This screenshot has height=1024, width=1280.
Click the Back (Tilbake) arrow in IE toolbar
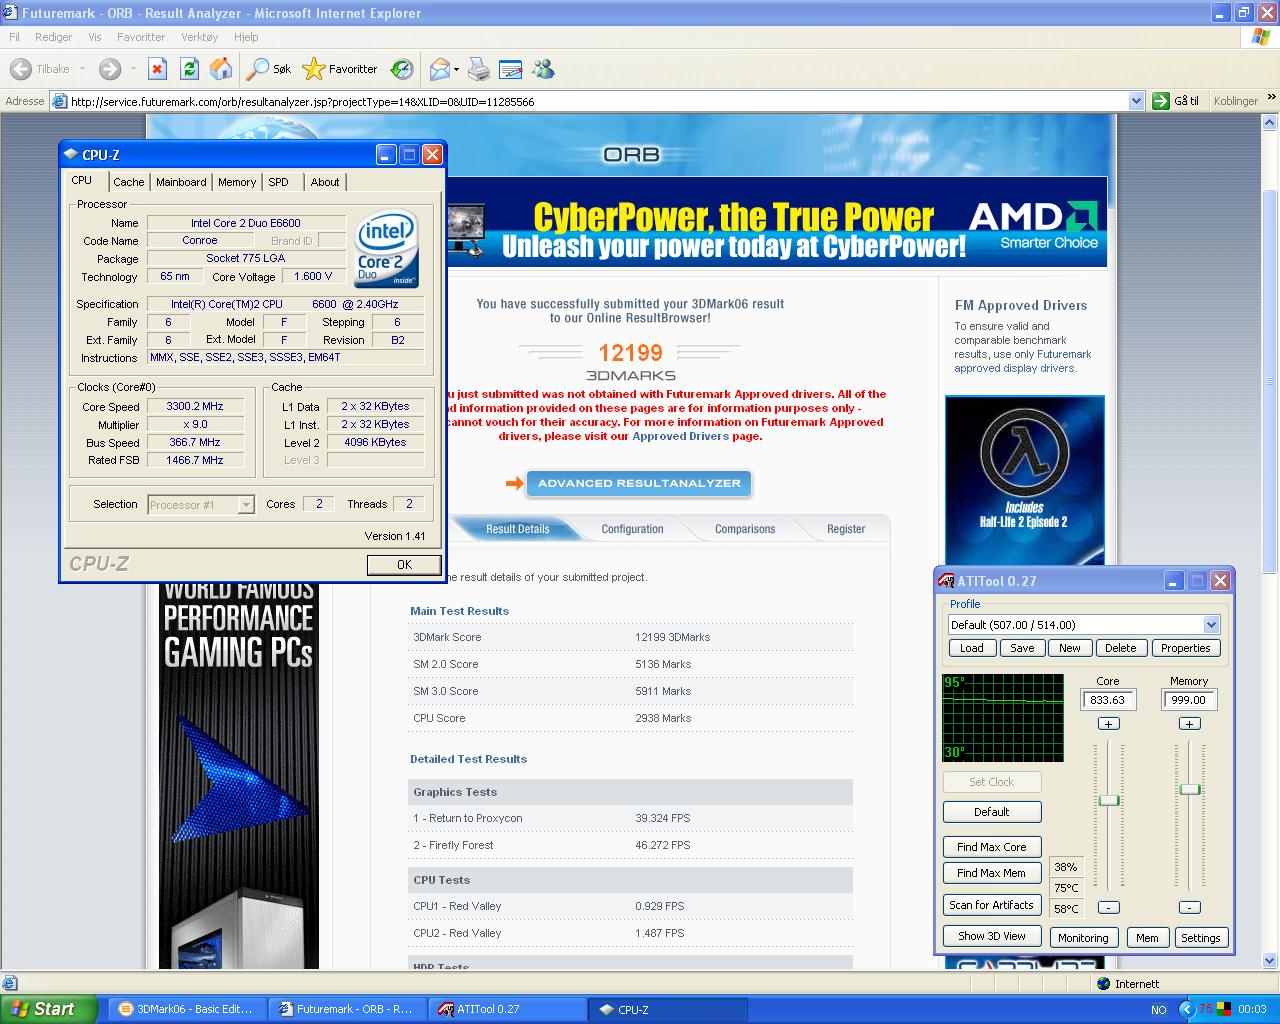tap(21, 69)
